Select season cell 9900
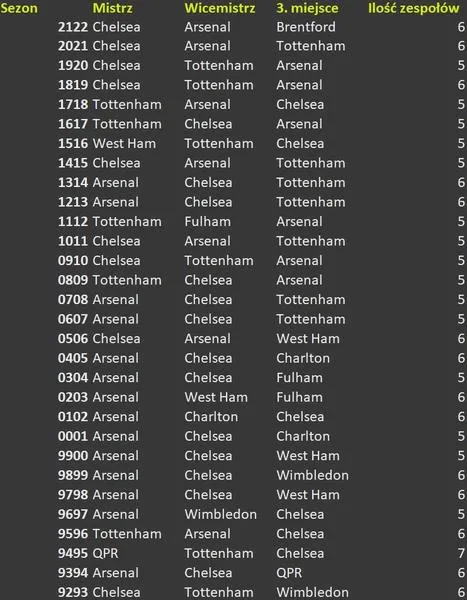The image size is (467, 600). (73, 456)
